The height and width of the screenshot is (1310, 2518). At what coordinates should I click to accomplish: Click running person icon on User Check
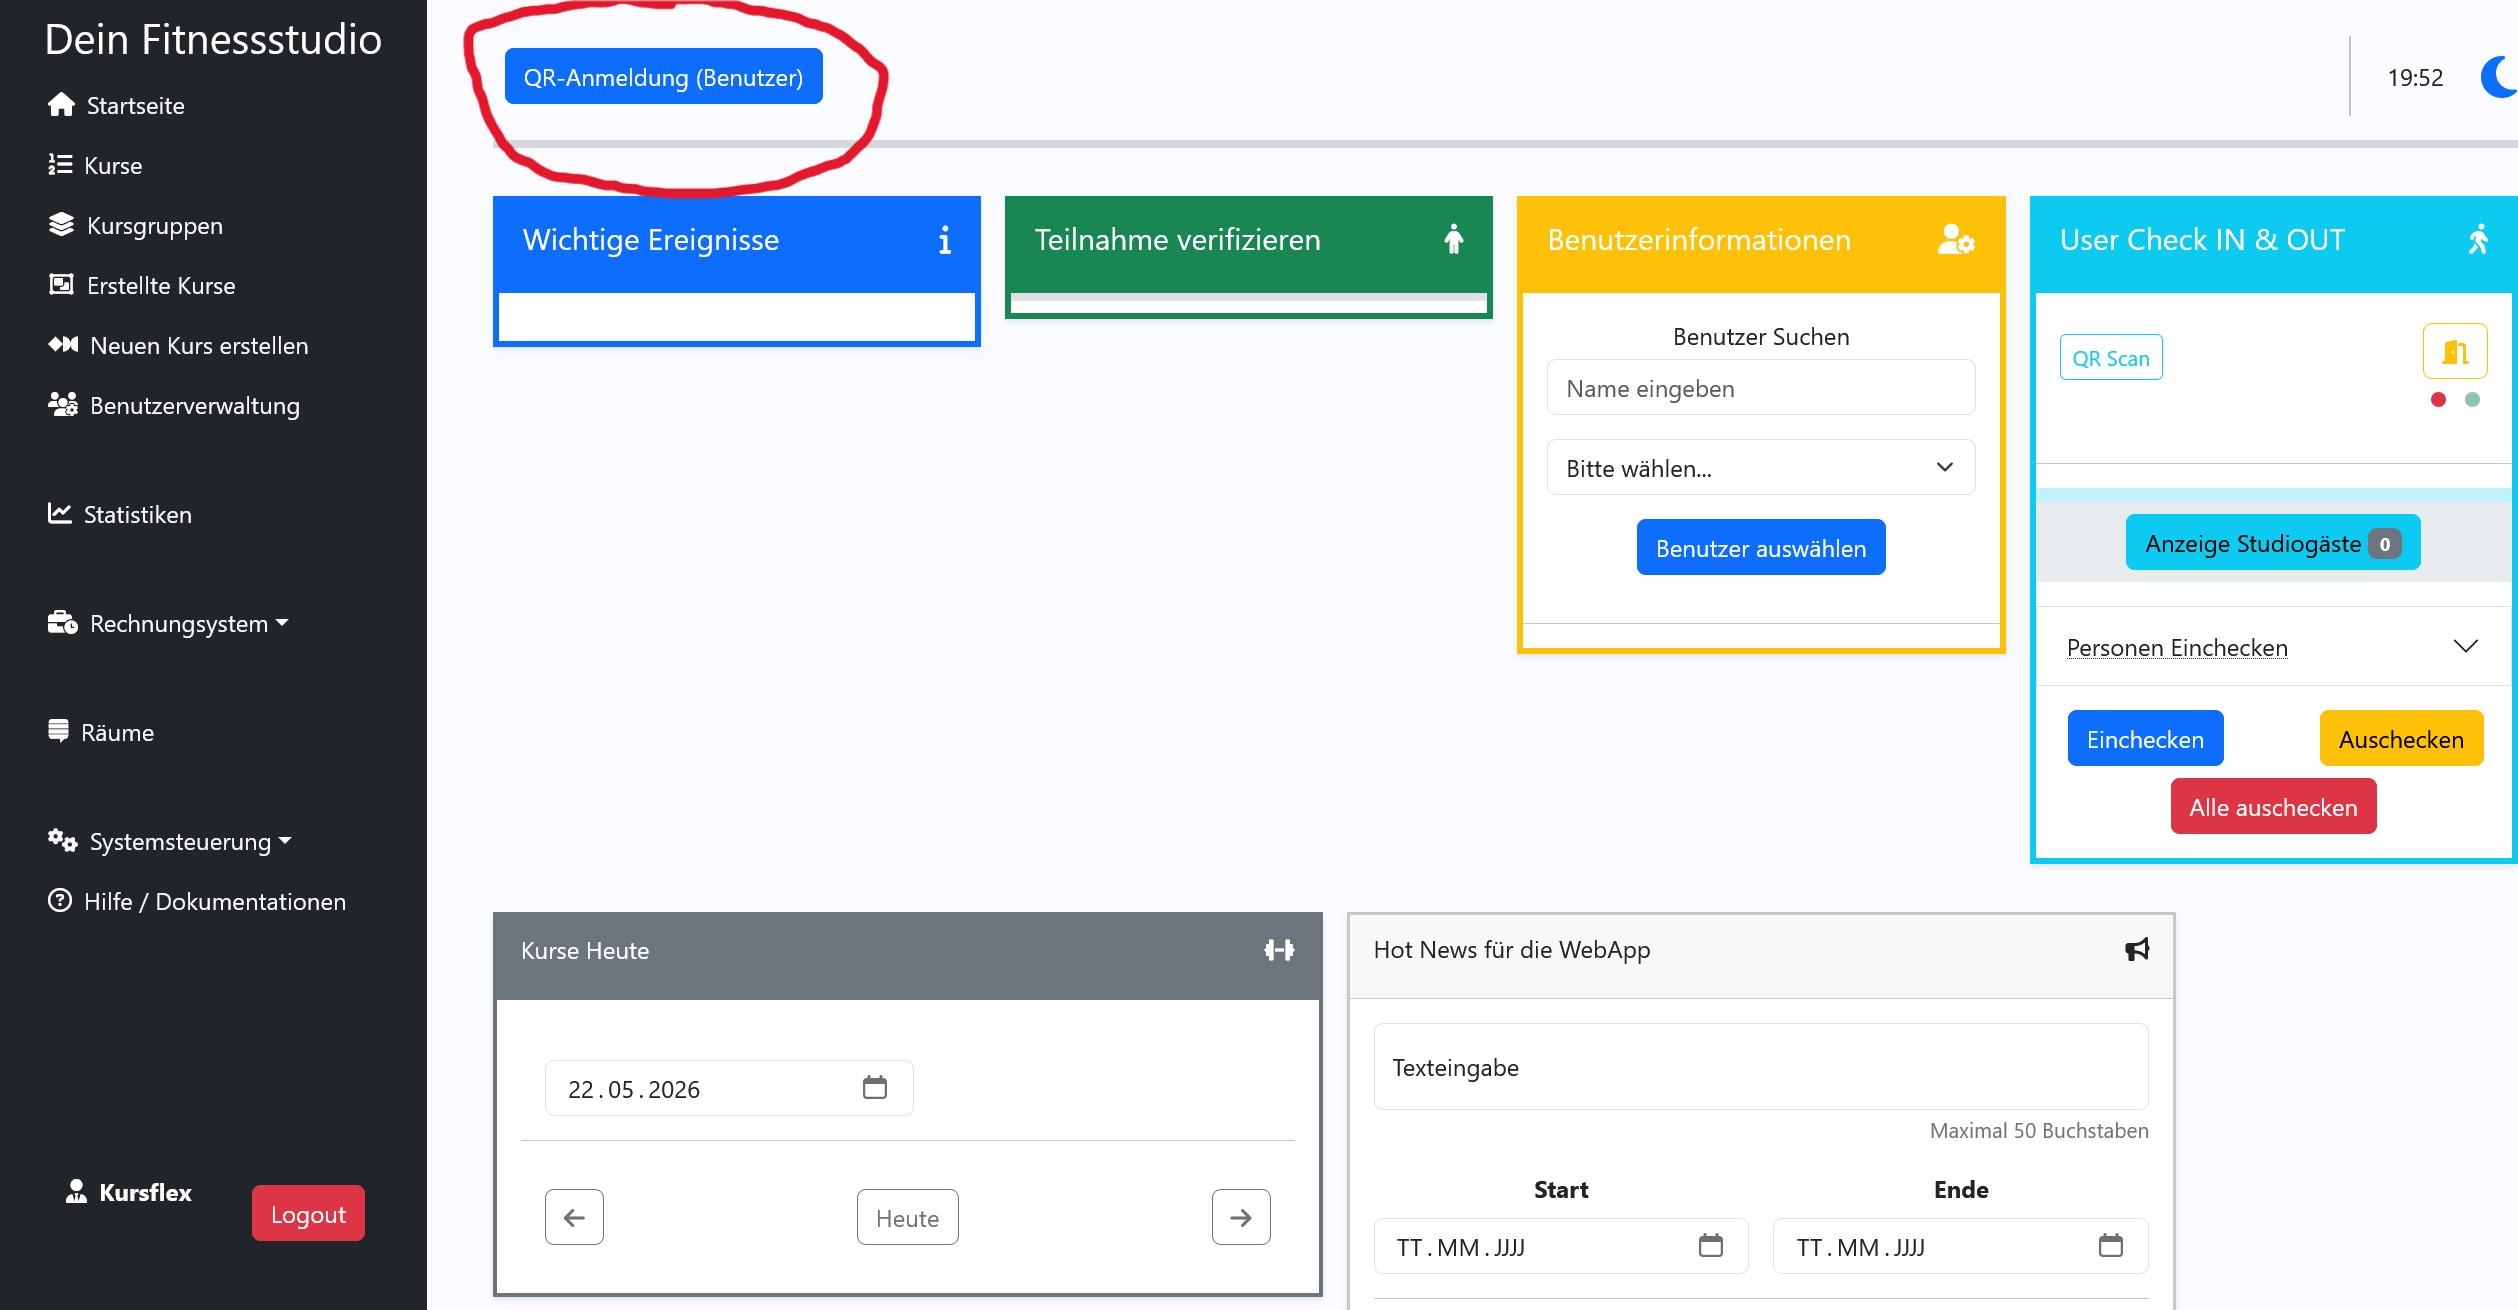2478,239
